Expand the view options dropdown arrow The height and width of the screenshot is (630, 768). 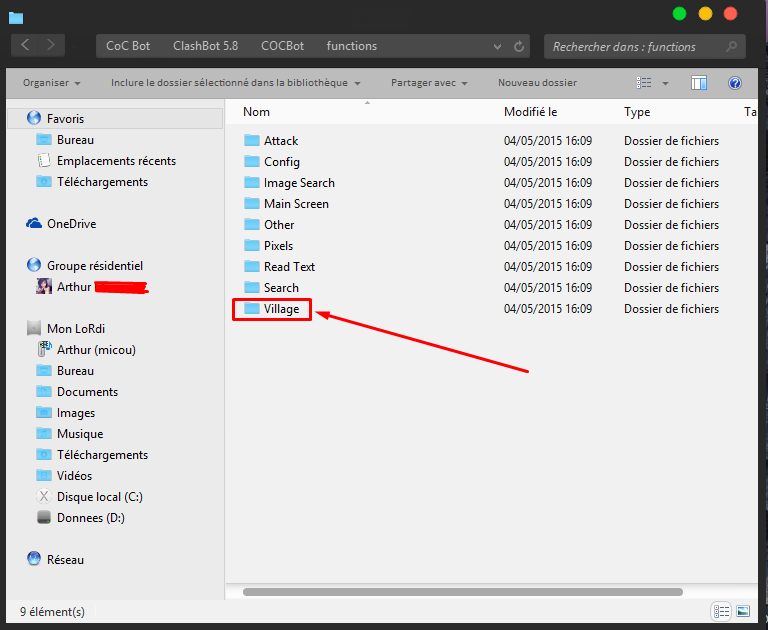(665, 83)
